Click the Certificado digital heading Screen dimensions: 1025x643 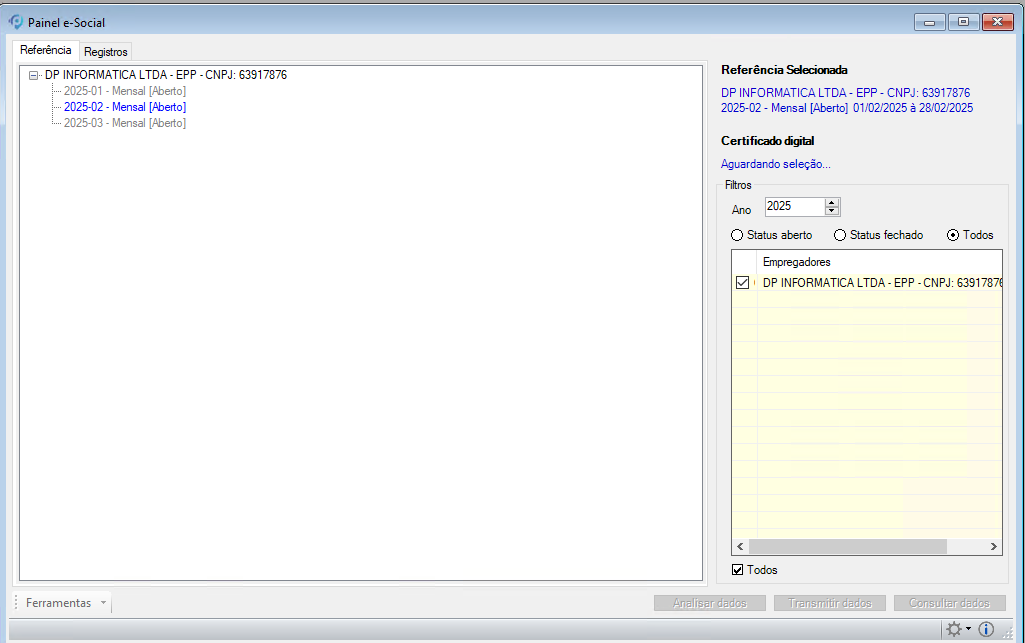click(767, 140)
